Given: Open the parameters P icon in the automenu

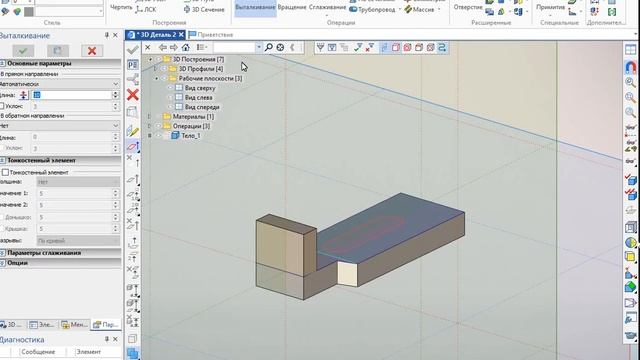Looking at the screenshot, I should [x=133, y=65].
